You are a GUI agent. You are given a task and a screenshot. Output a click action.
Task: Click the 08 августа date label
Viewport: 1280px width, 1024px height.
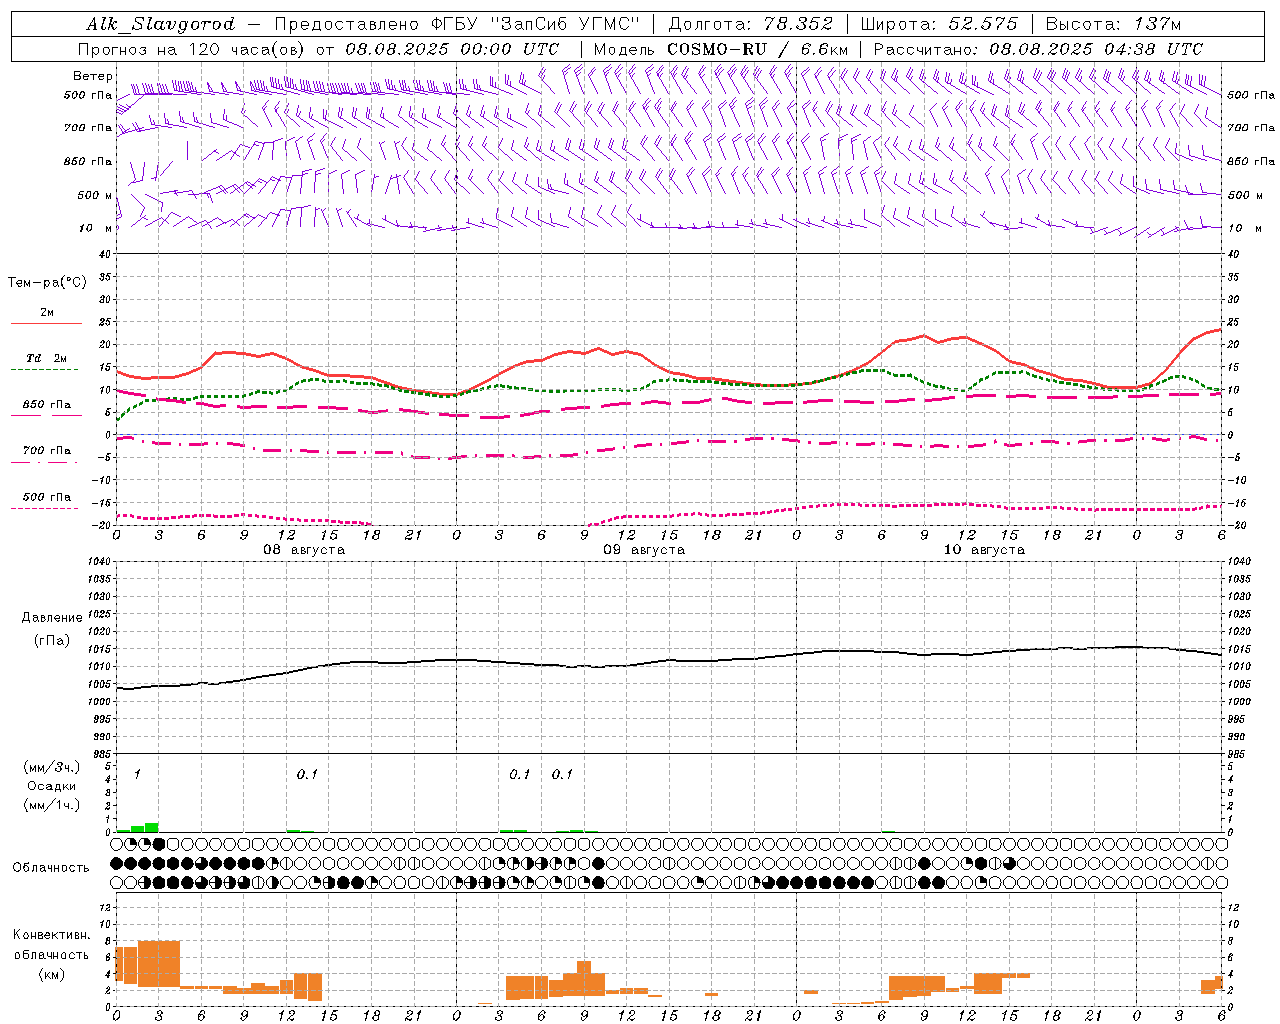coord(304,550)
